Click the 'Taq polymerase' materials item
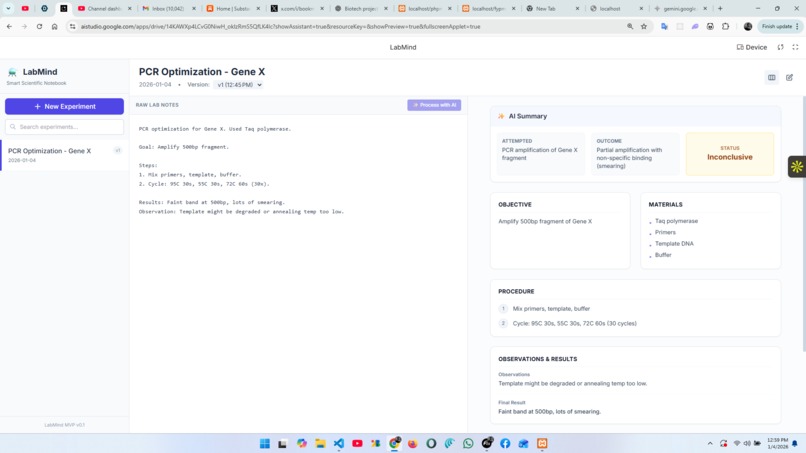The height and width of the screenshot is (453, 806). (x=676, y=221)
